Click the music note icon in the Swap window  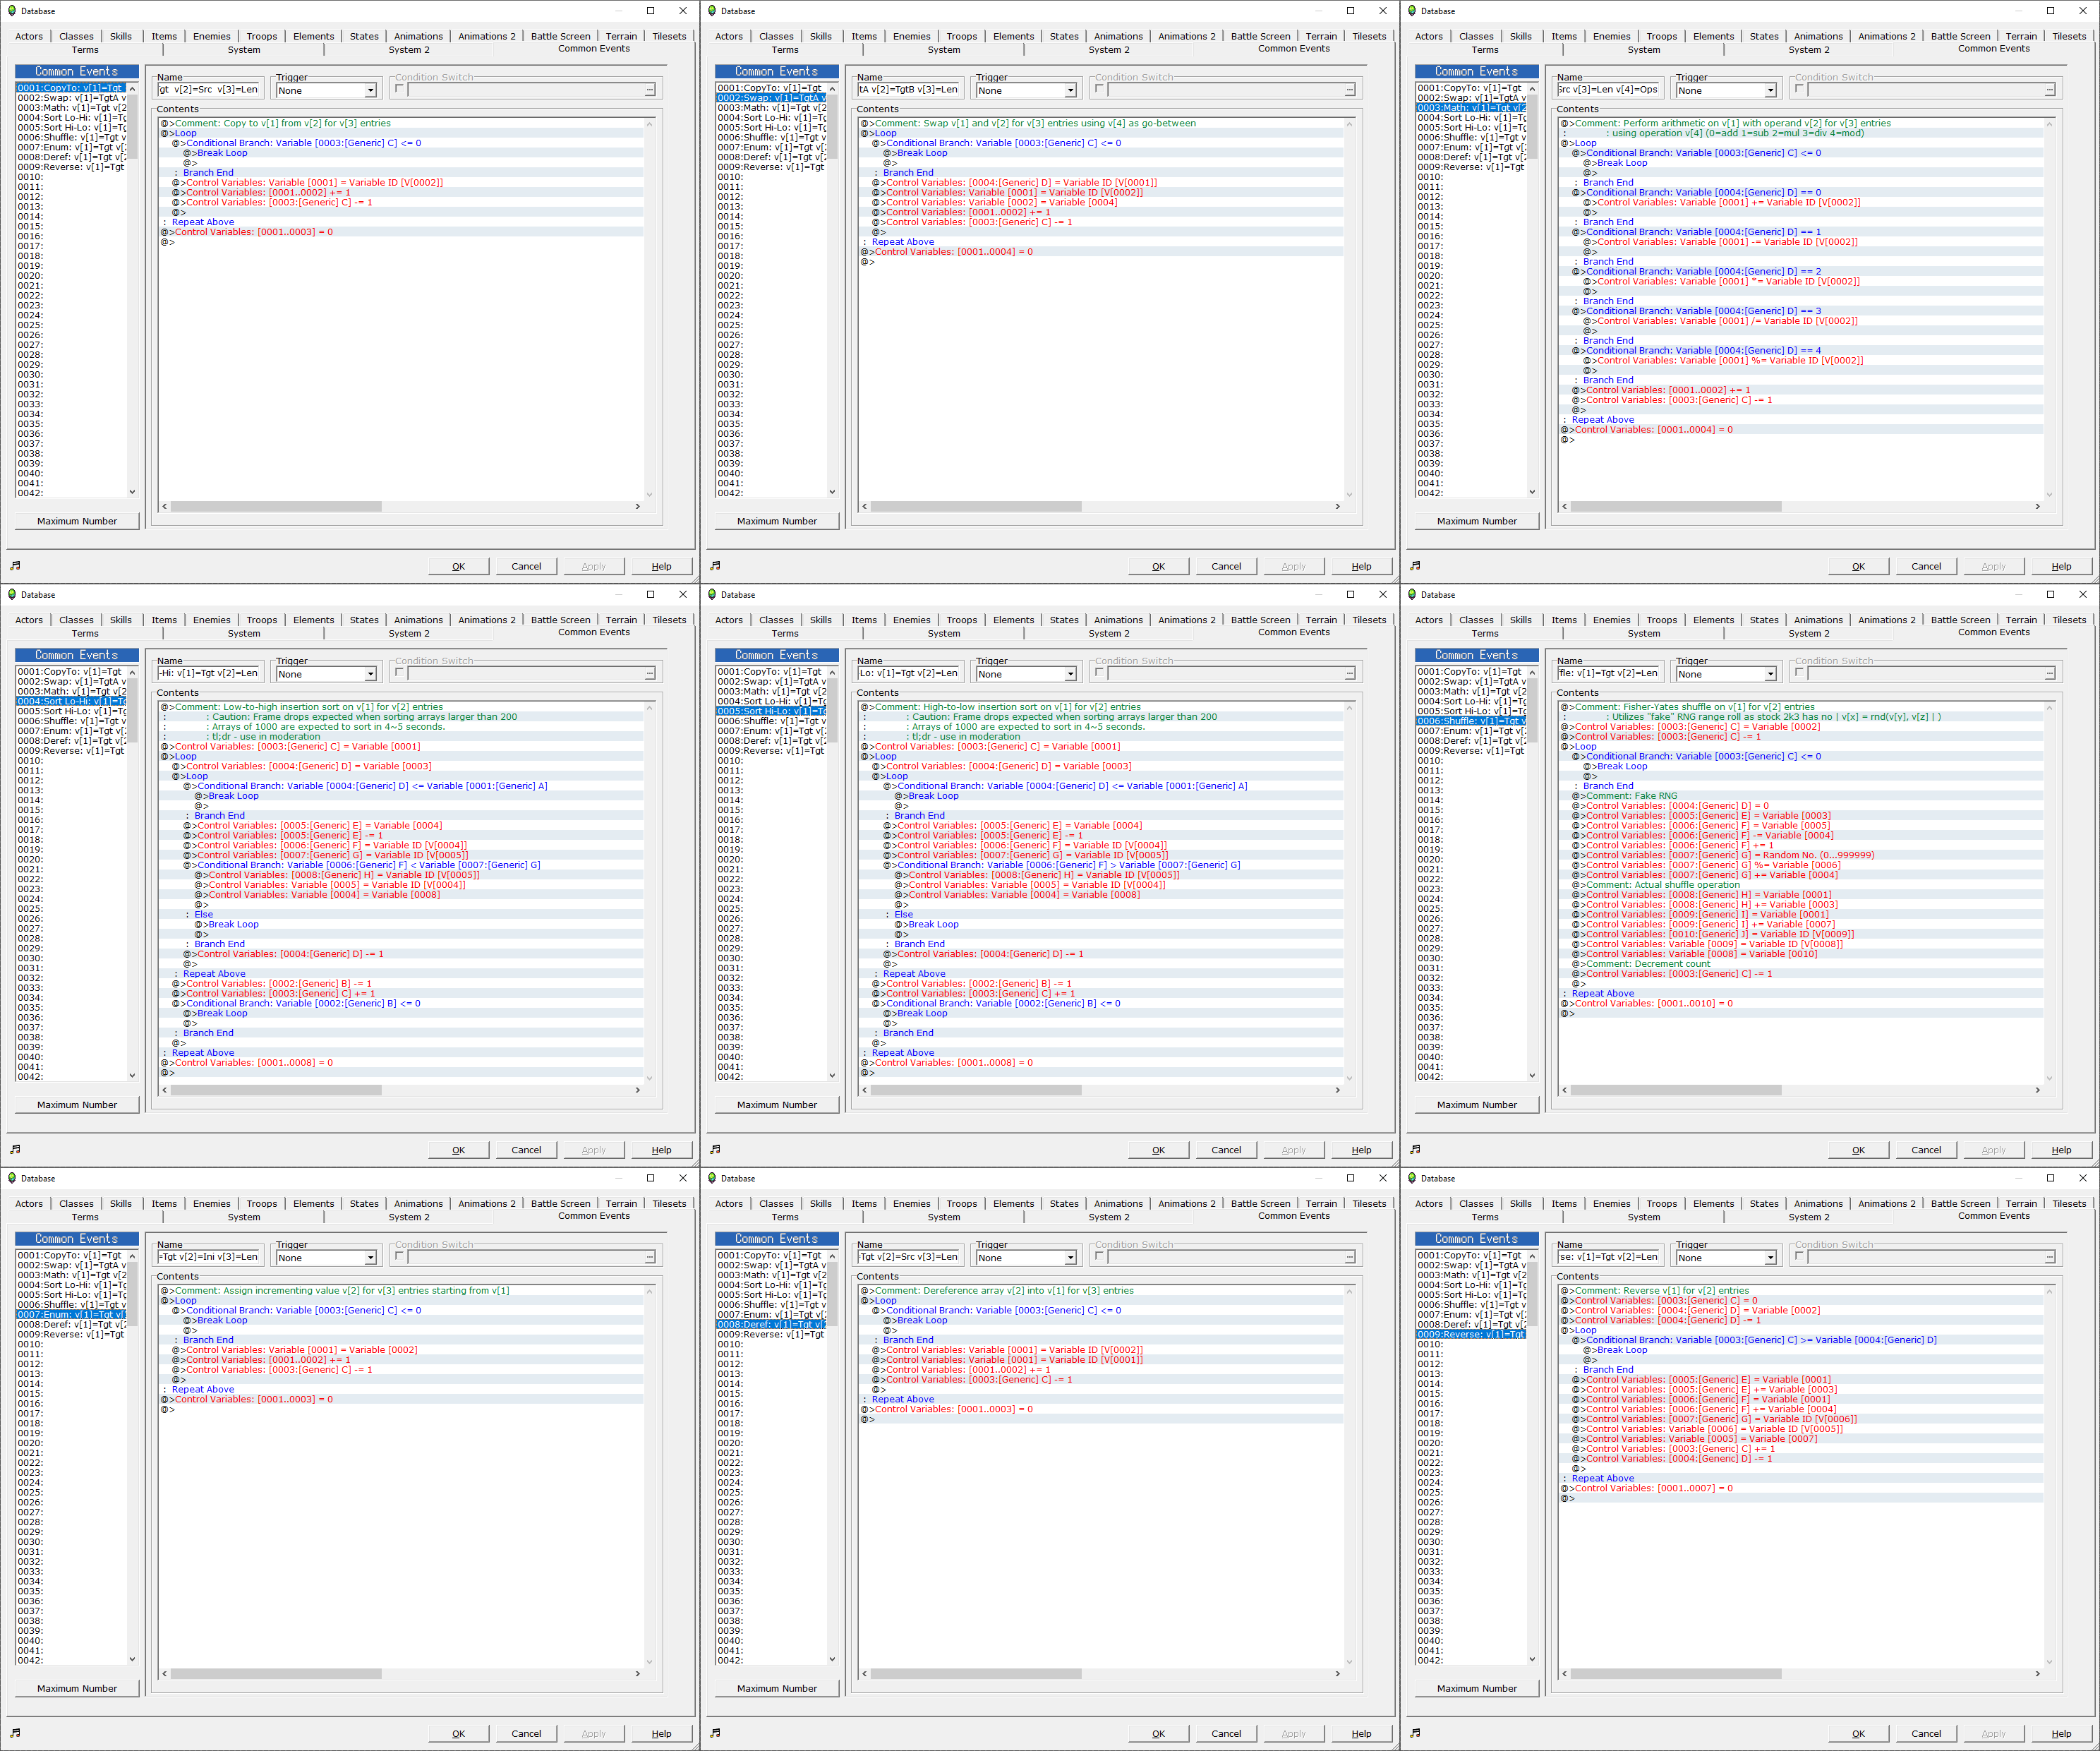tap(715, 566)
